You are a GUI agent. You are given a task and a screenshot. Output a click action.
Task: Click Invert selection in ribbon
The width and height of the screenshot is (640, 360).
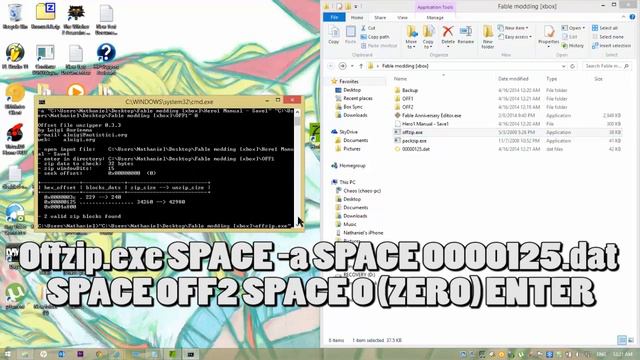point(611,46)
